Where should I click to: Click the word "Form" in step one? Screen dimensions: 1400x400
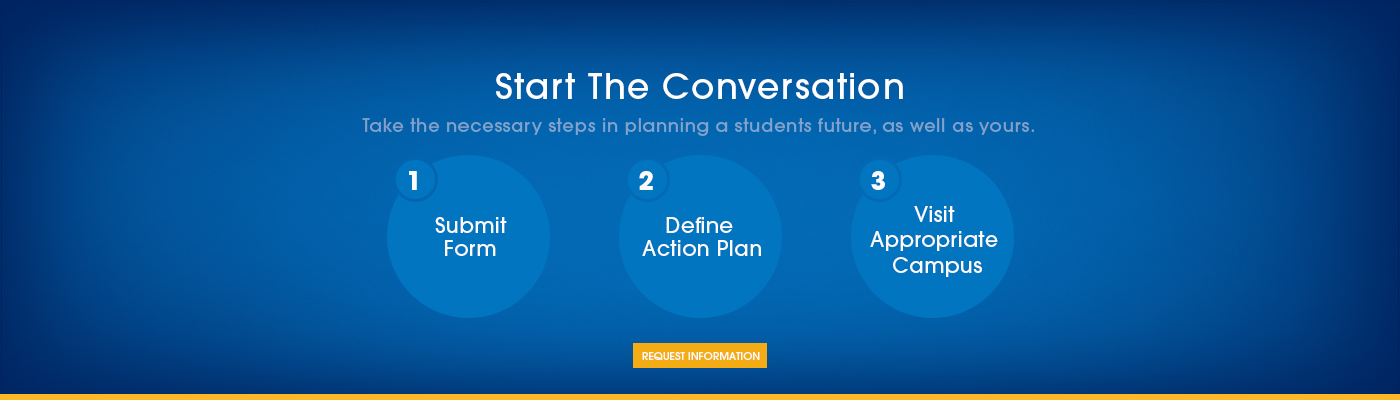(x=470, y=249)
